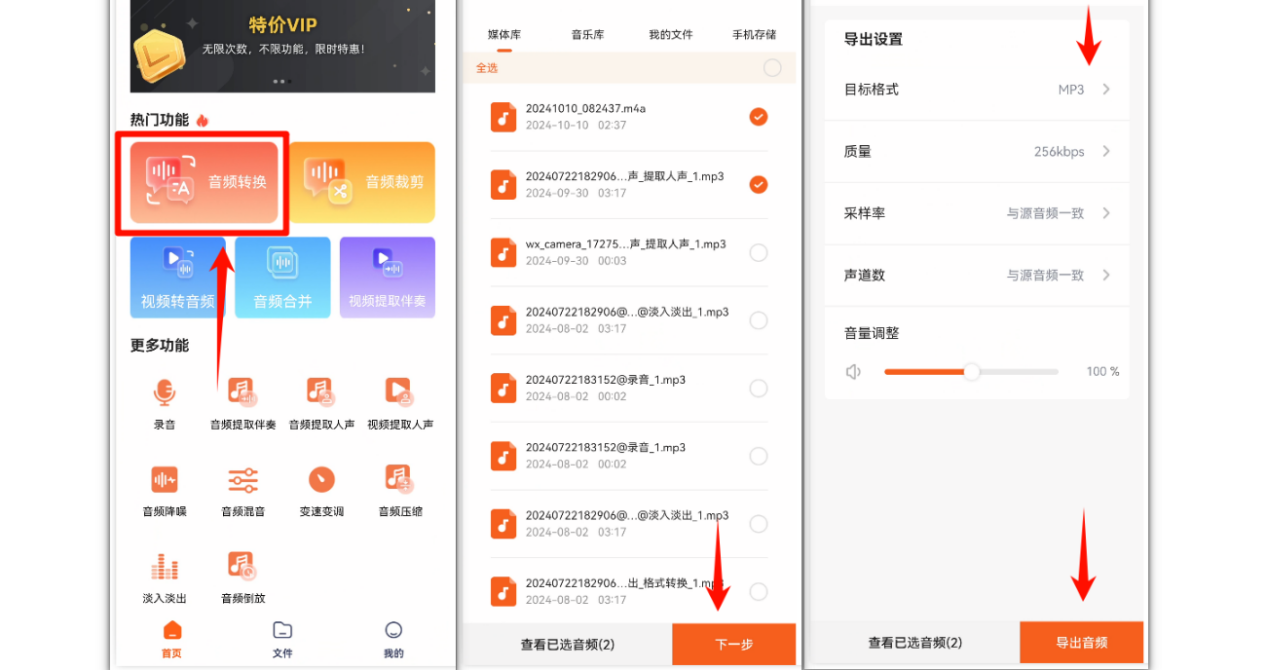Image resolution: width=1266 pixels, height=670 pixels.
Task: Expand the 质量 256kbps option chevron
Action: click(1106, 151)
